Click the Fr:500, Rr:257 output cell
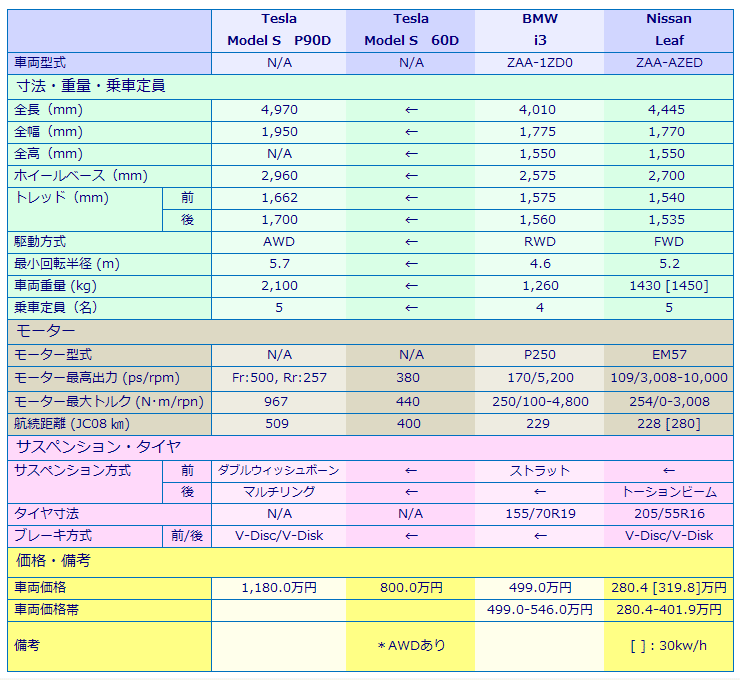The image size is (740, 680). coord(279,378)
